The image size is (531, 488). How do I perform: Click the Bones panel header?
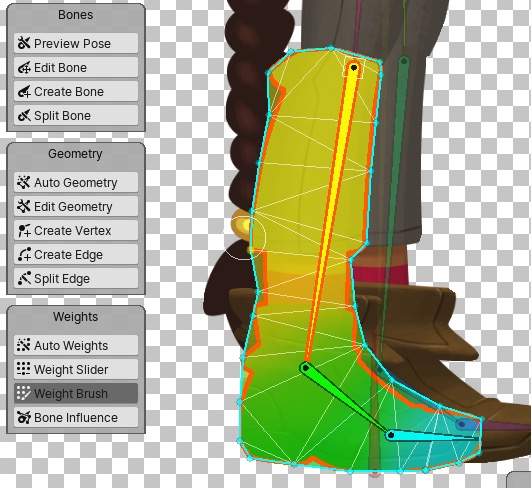pos(76,15)
